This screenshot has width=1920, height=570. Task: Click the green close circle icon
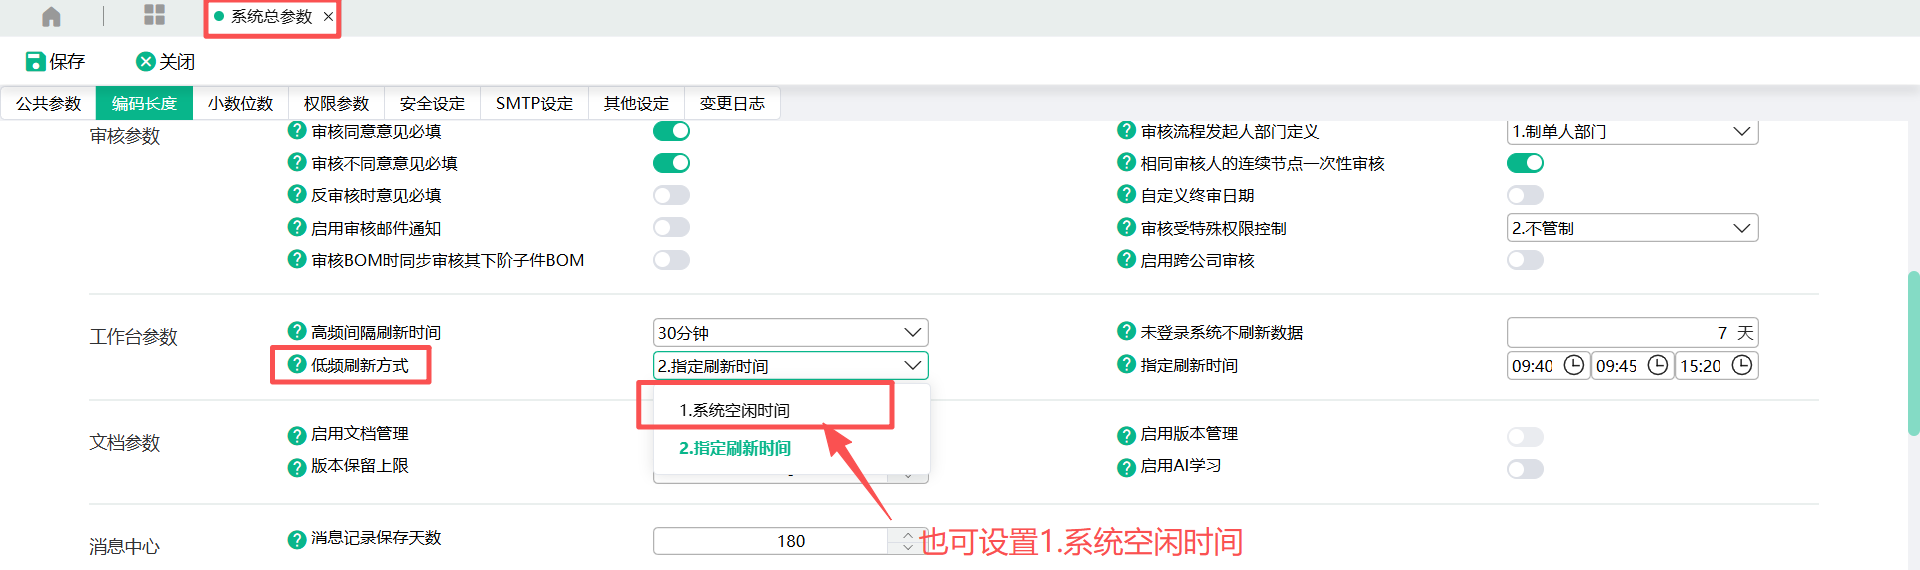pos(146,62)
